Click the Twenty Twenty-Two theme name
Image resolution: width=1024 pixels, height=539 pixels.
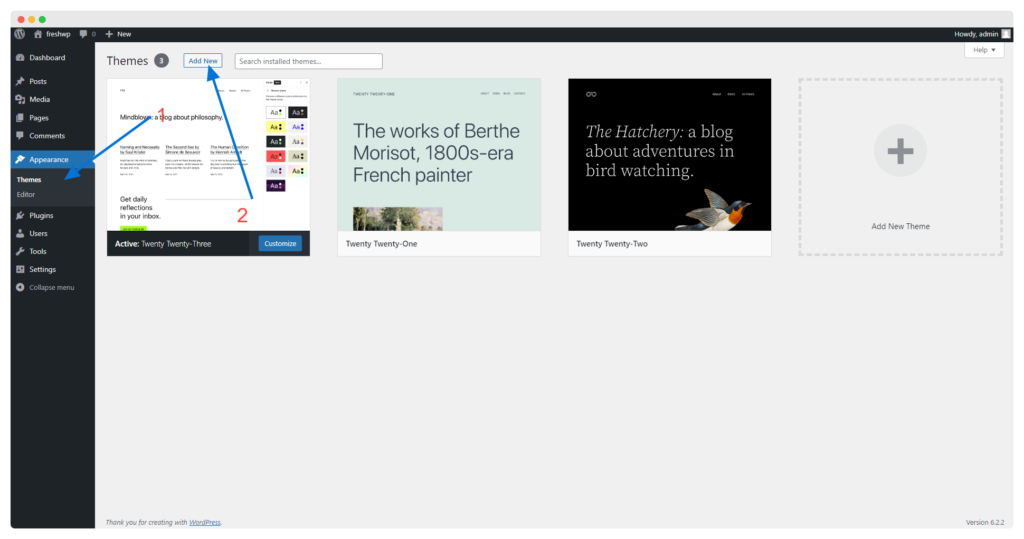[x=612, y=244]
